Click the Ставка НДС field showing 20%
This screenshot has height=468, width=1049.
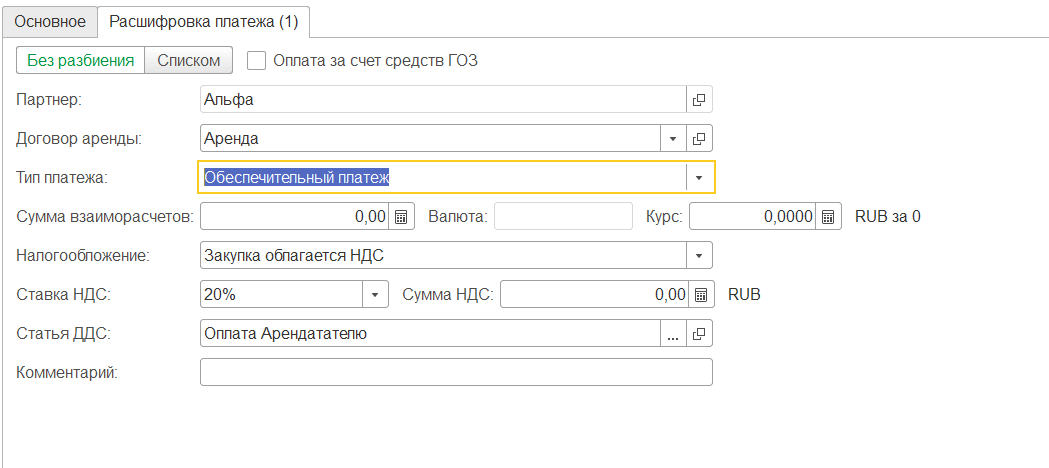pos(282,294)
